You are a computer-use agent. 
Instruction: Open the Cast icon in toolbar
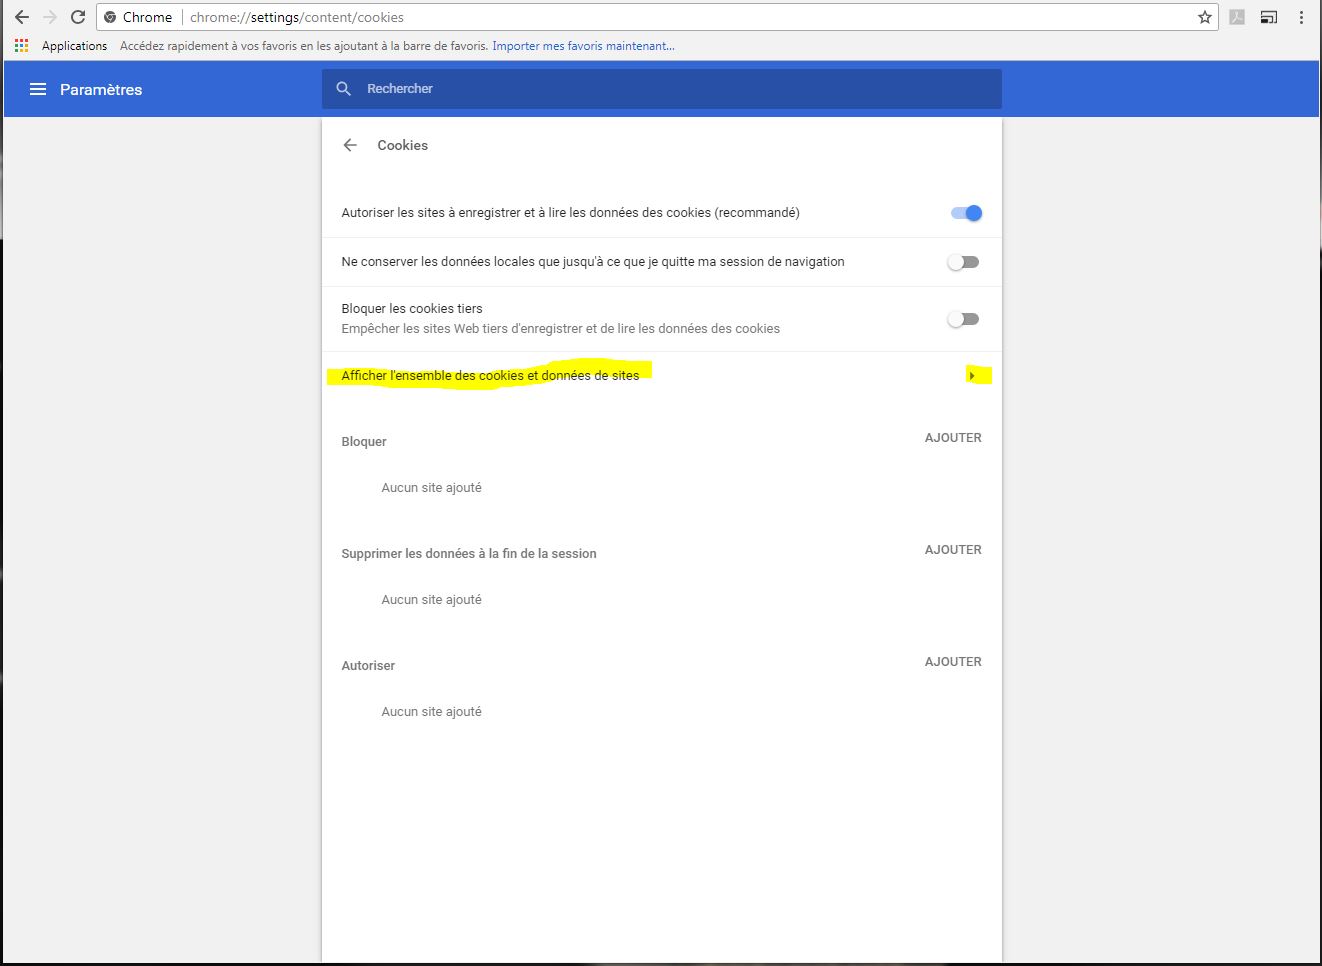[x=1268, y=17]
